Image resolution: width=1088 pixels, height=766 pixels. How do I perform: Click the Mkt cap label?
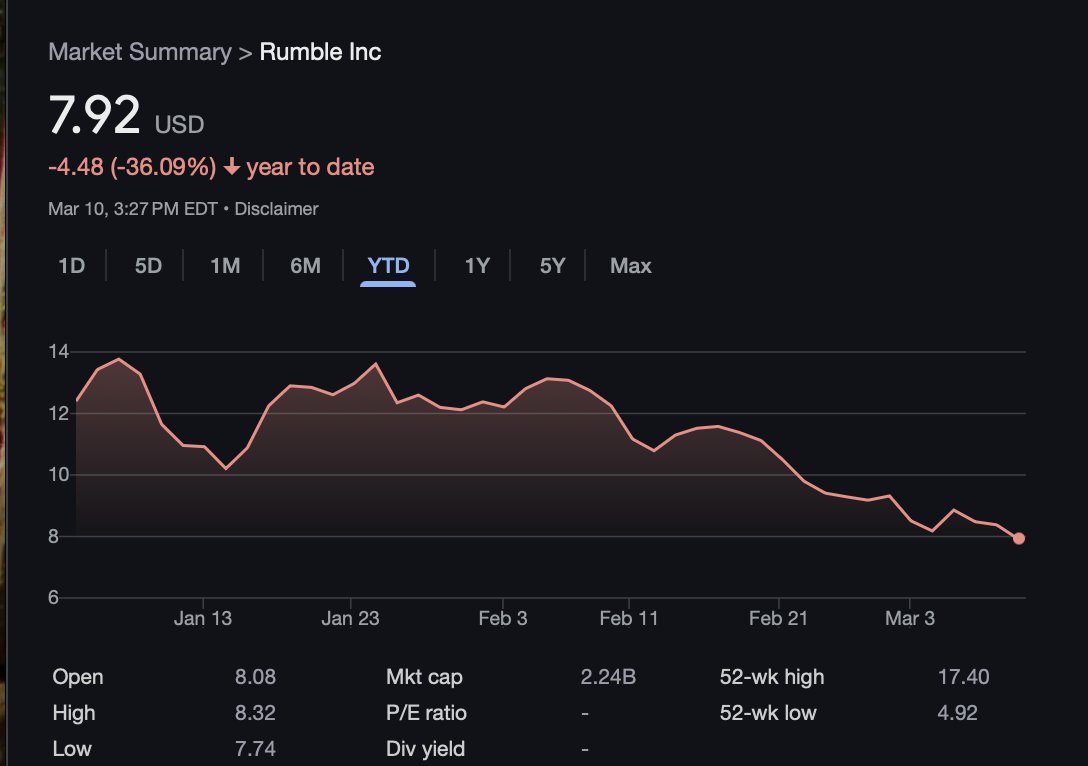pos(424,676)
